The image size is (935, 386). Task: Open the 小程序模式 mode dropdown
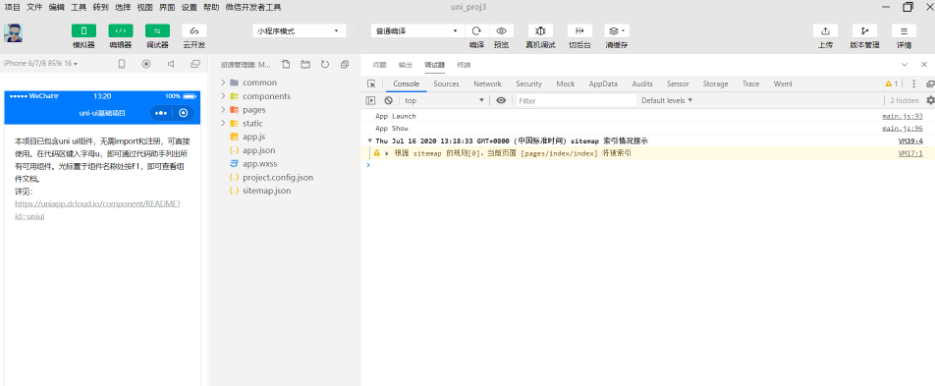(x=299, y=31)
